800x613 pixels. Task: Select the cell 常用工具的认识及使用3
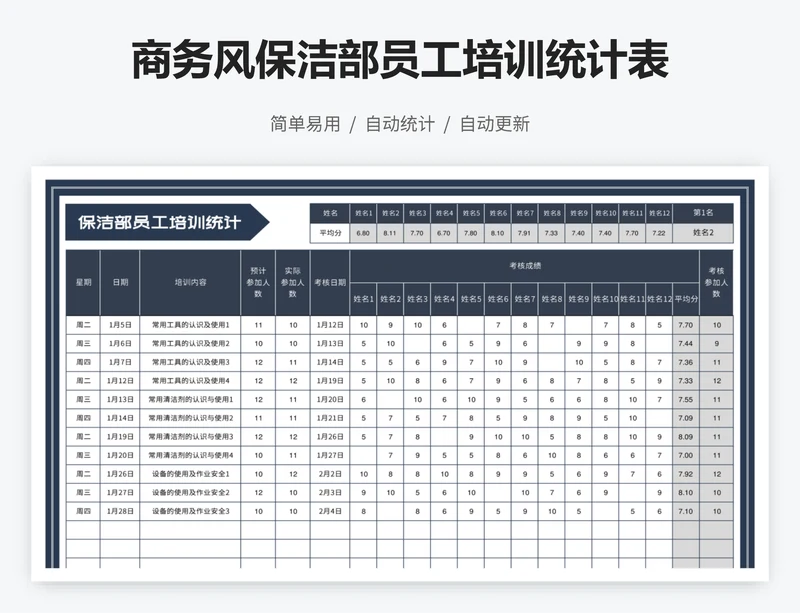(x=190, y=362)
